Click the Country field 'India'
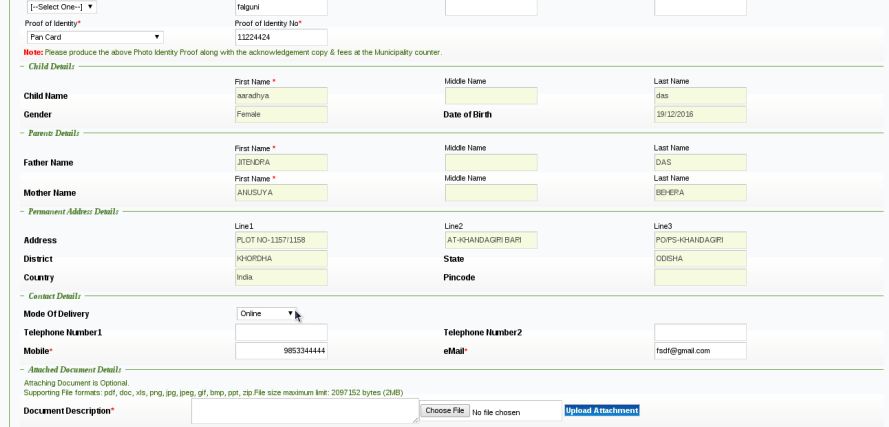Screen dimensions: 889x427 coord(281,277)
